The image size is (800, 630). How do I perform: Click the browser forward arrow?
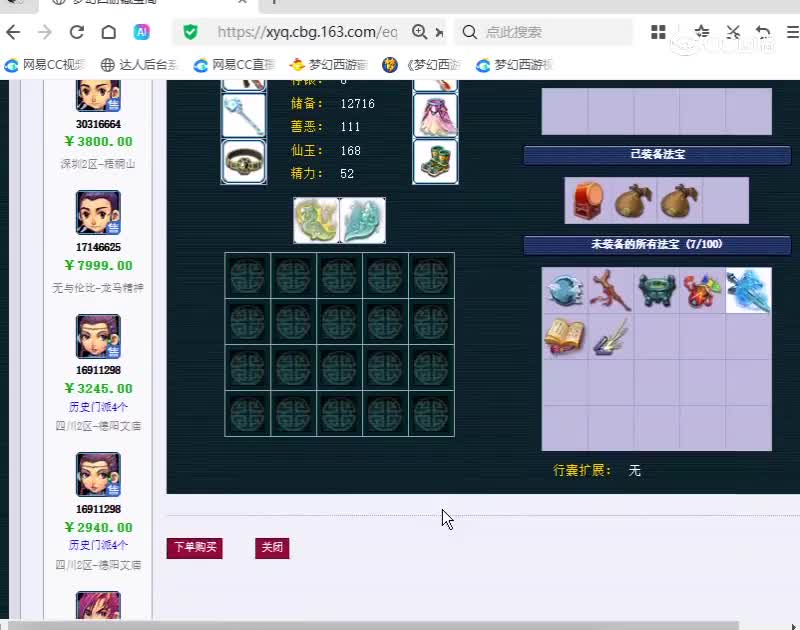[x=45, y=32]
